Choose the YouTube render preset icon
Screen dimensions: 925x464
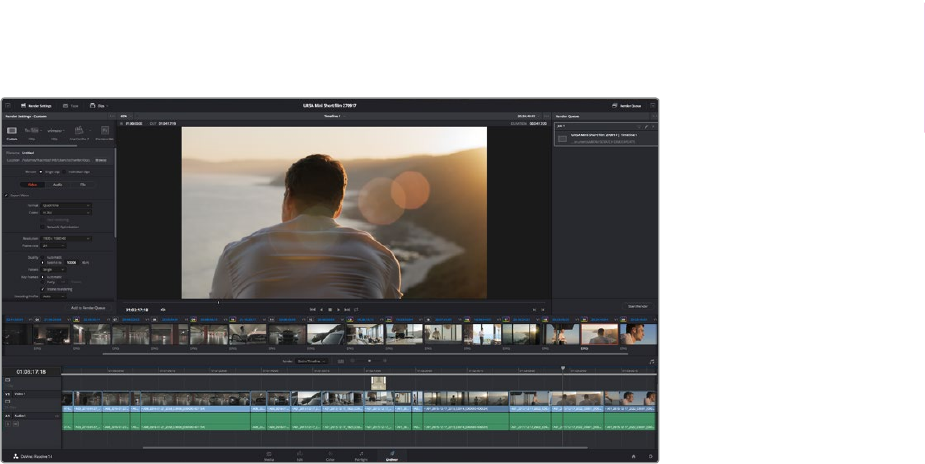pos(32,131)
